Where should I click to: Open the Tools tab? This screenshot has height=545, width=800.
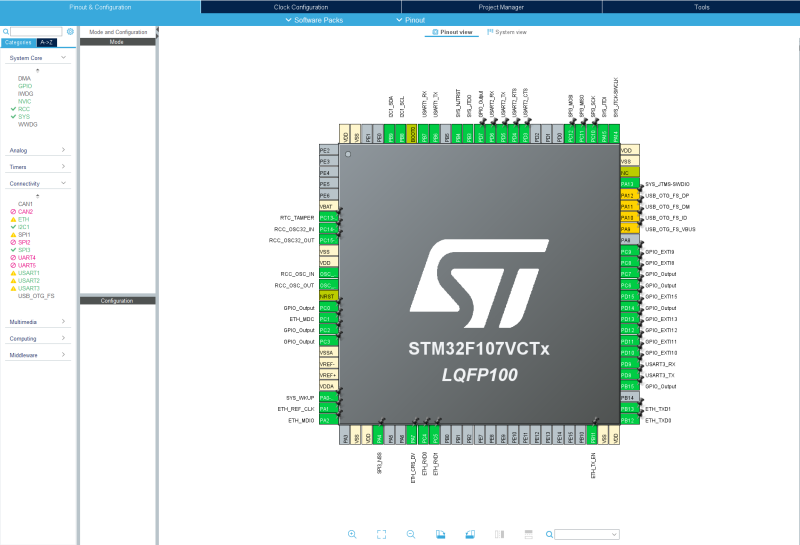coord(702,7)
